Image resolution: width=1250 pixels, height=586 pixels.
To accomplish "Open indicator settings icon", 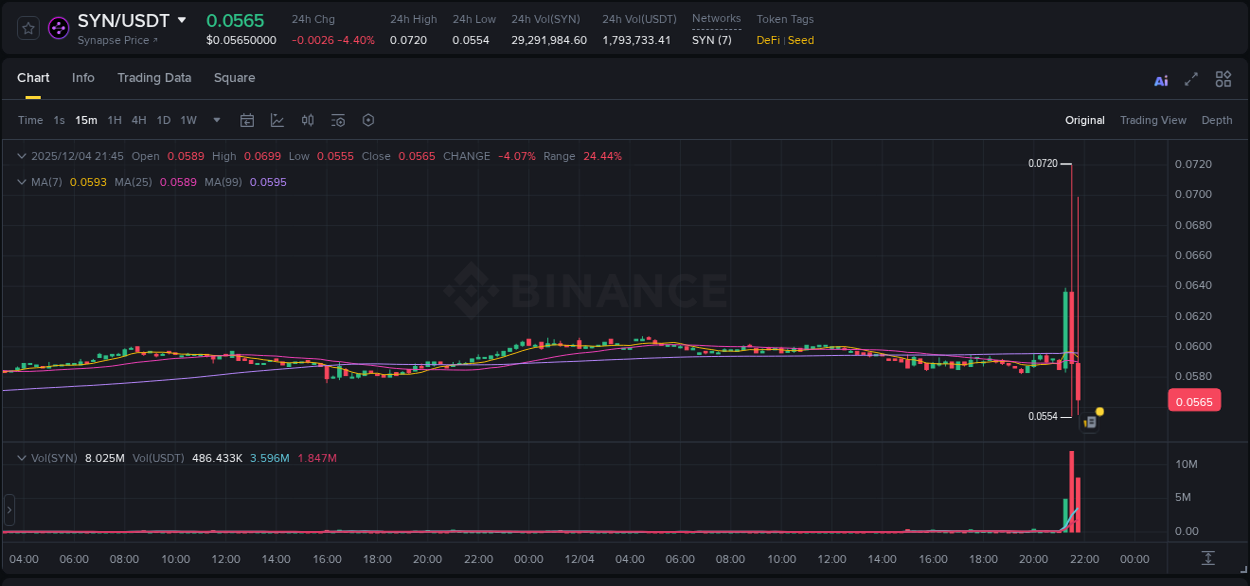I will coord(338,120).
